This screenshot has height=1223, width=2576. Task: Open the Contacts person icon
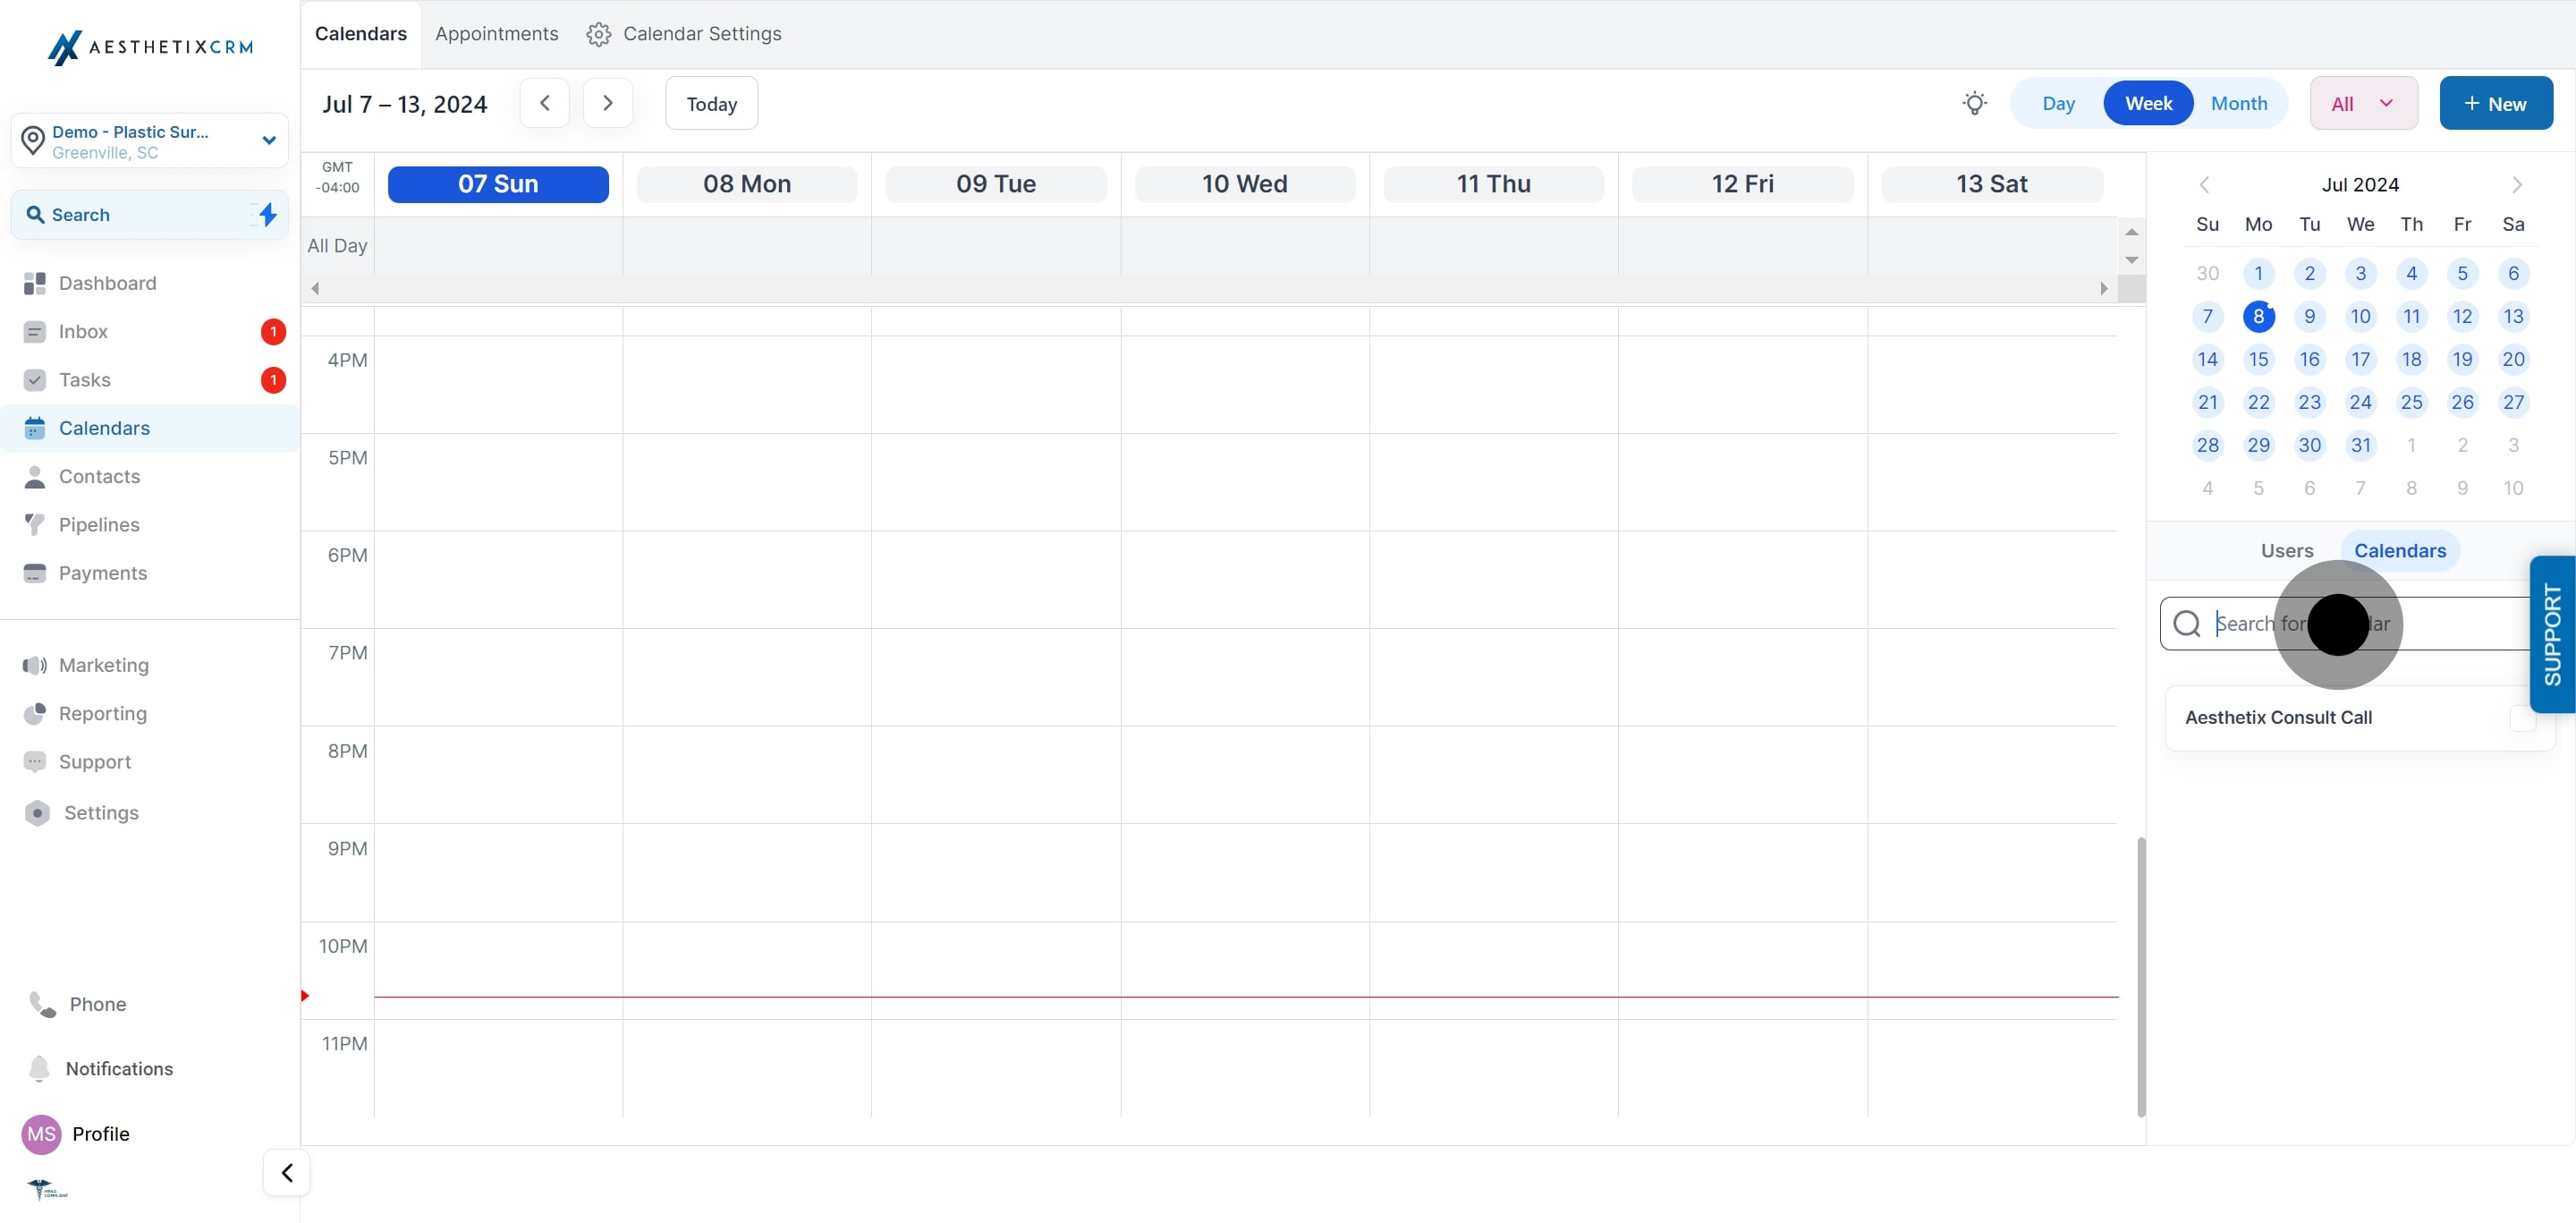(x=34, y=476)
